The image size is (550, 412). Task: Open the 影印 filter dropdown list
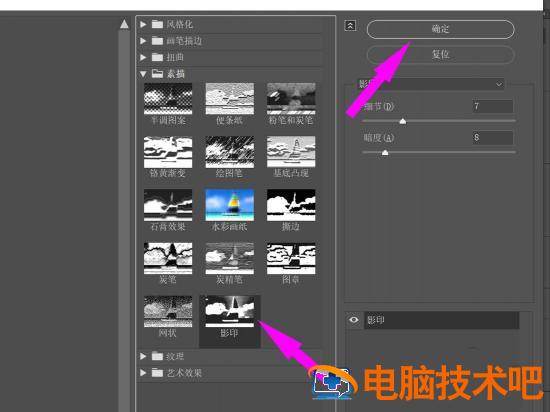click(x=430, y=84)
